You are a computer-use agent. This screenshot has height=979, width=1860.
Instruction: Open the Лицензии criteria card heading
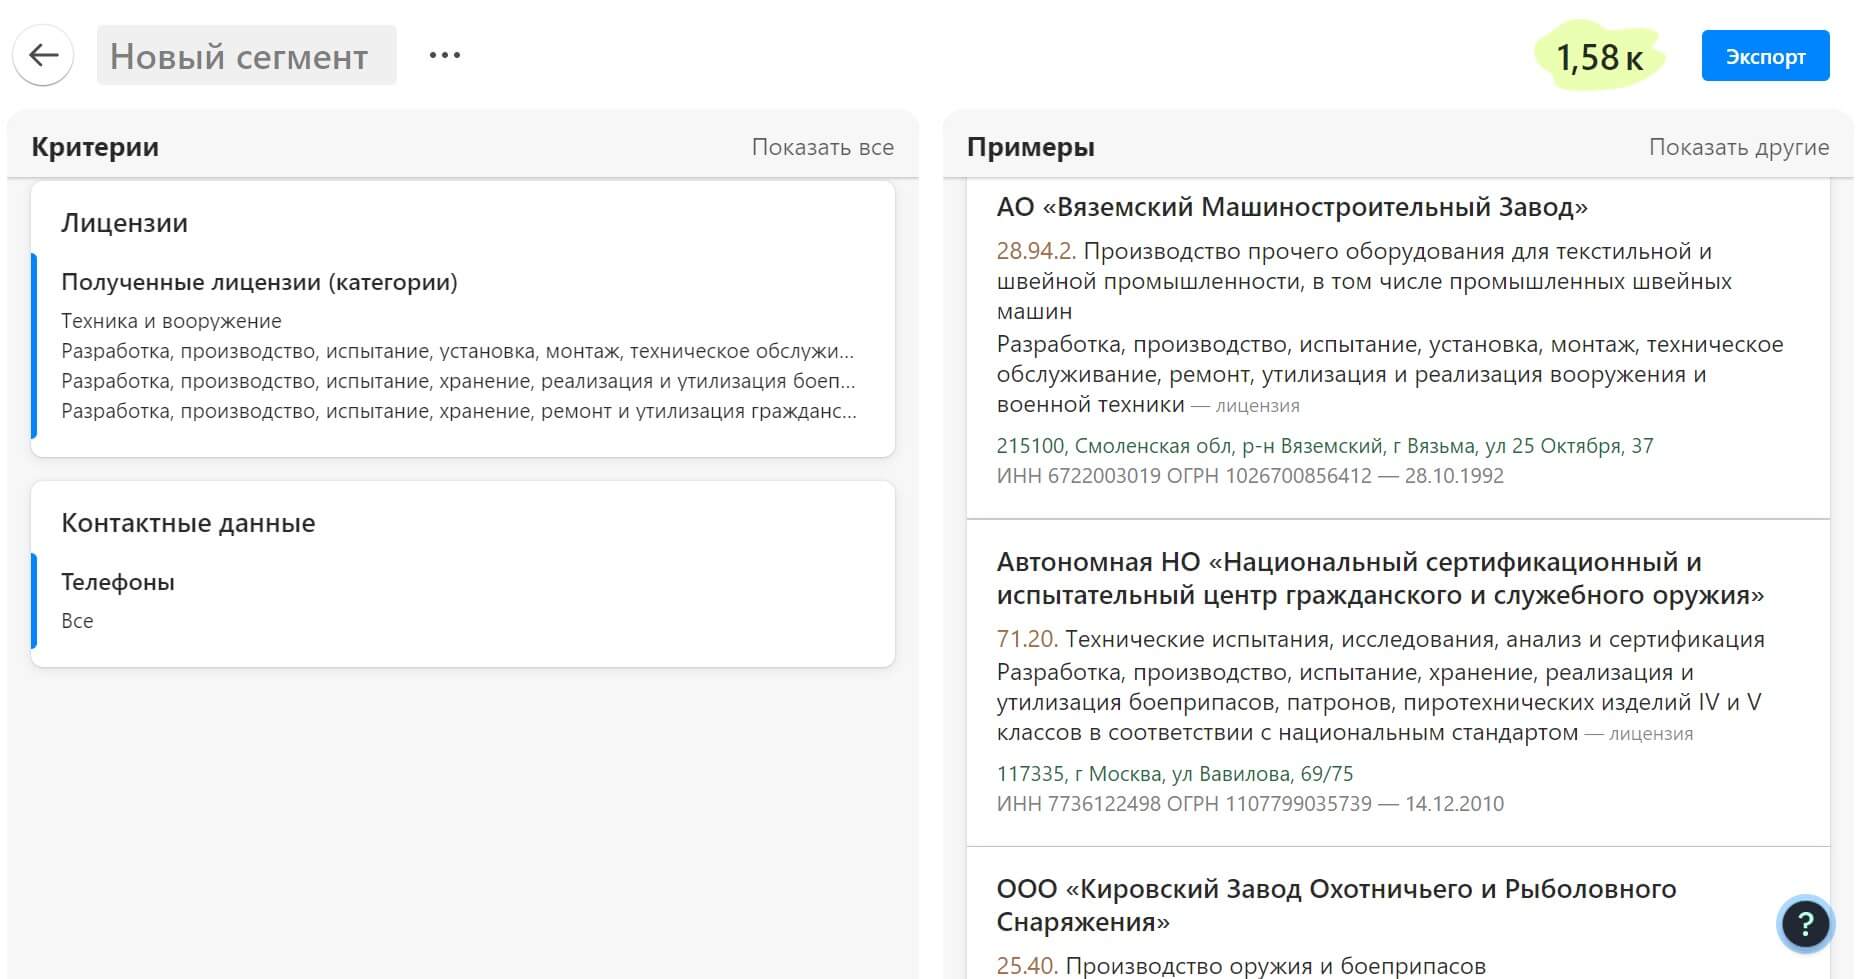coord(124,223)
